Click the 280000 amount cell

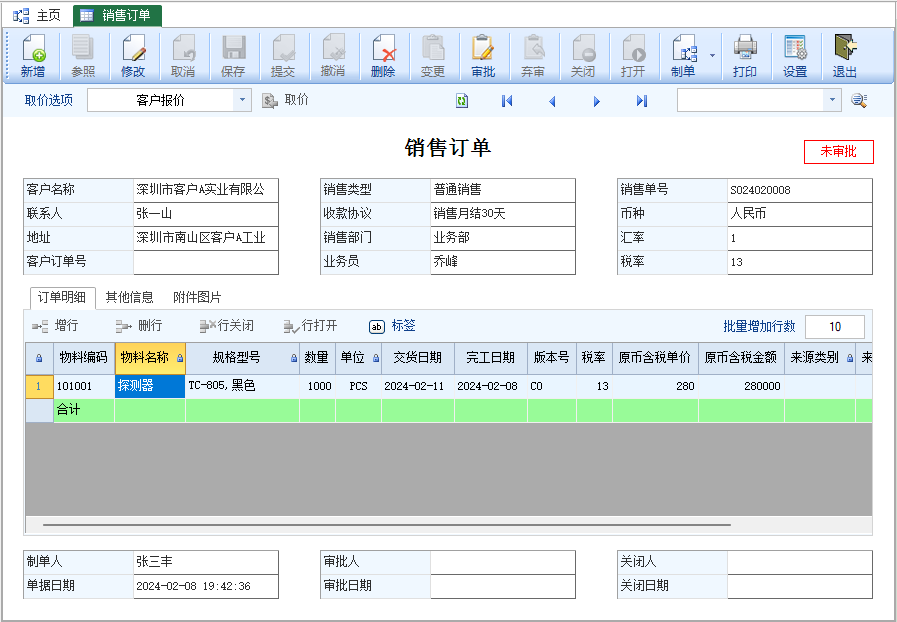click(x=741, y=386)
